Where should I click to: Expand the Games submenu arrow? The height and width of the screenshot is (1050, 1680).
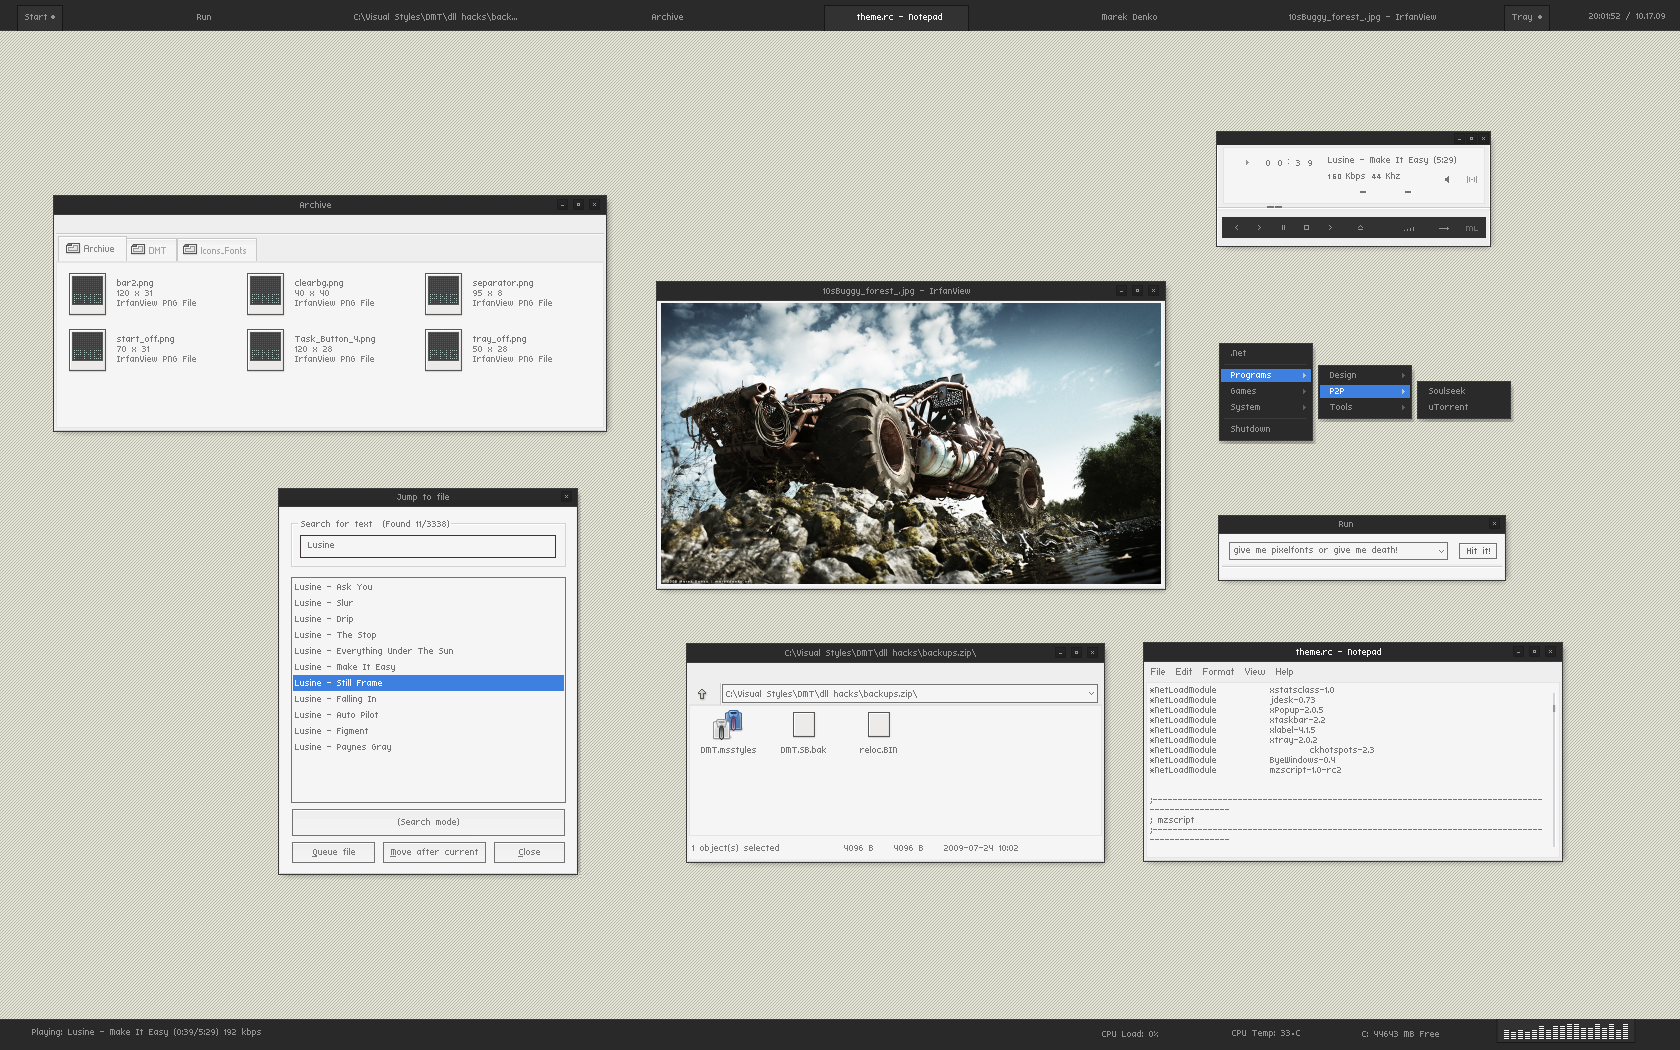pos(1304,391)
